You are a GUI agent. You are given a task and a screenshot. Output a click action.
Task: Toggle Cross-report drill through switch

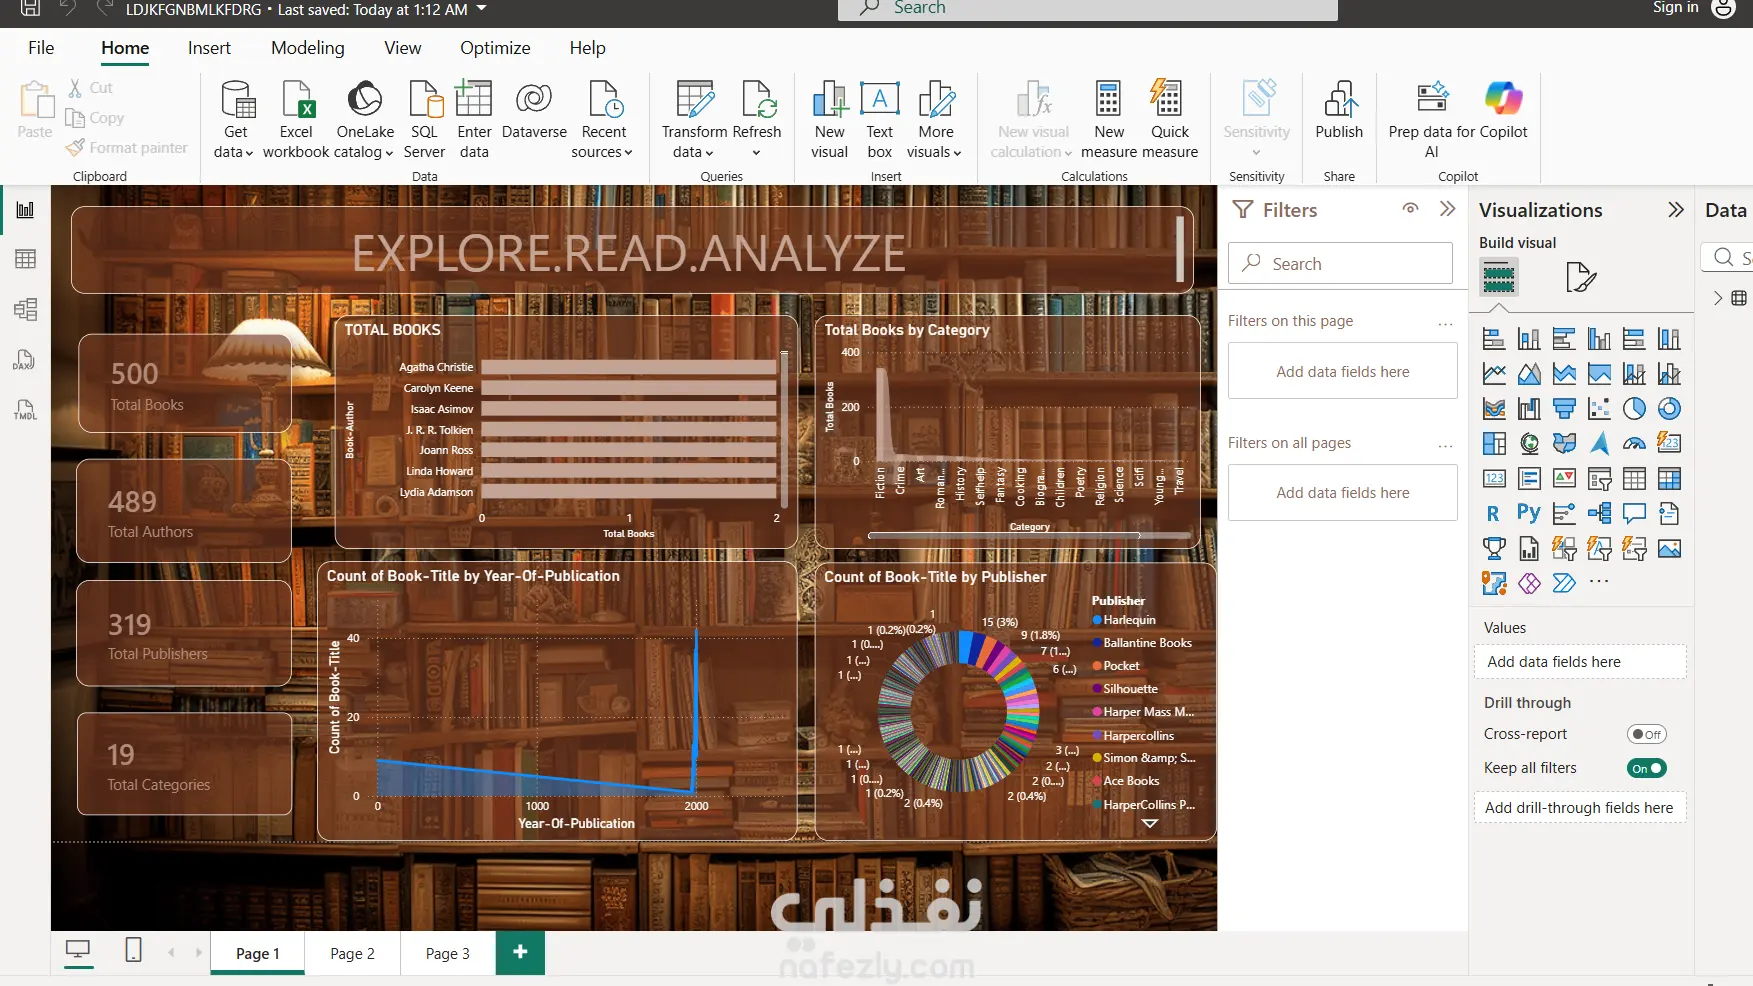[1646, 734]
